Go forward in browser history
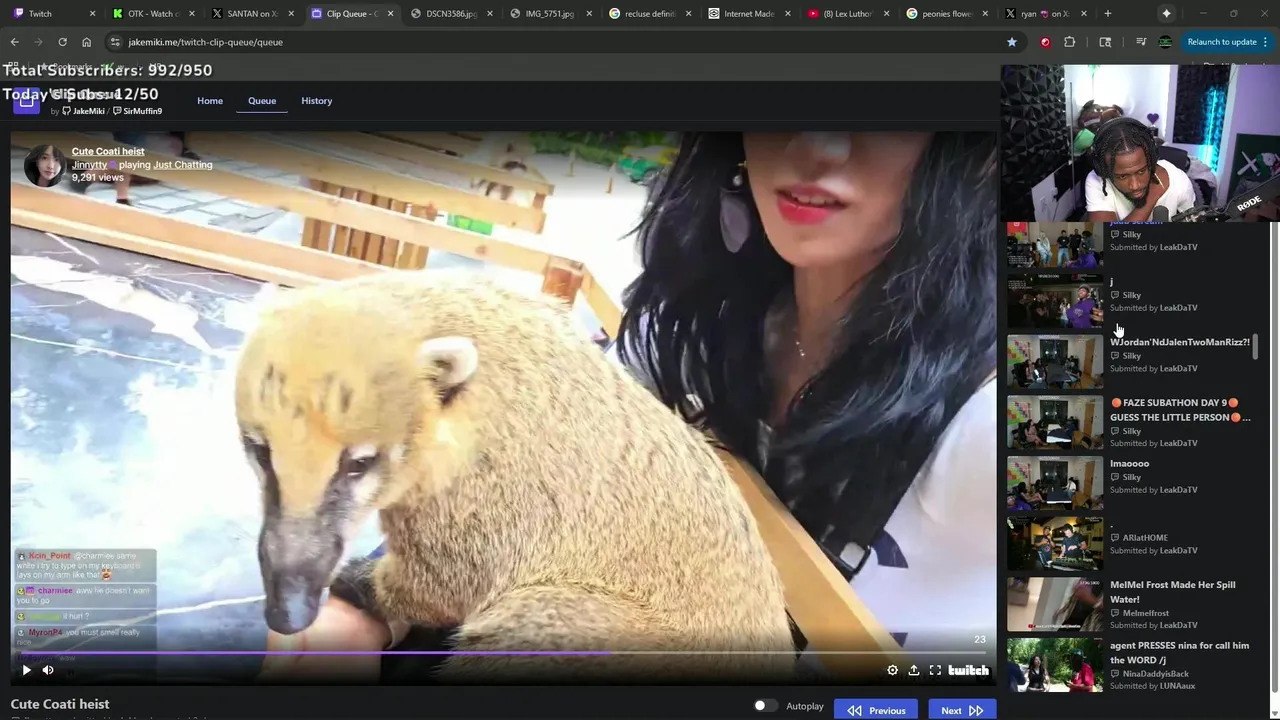The height and width of the screenshot is (720, 1280). (38, 42)
